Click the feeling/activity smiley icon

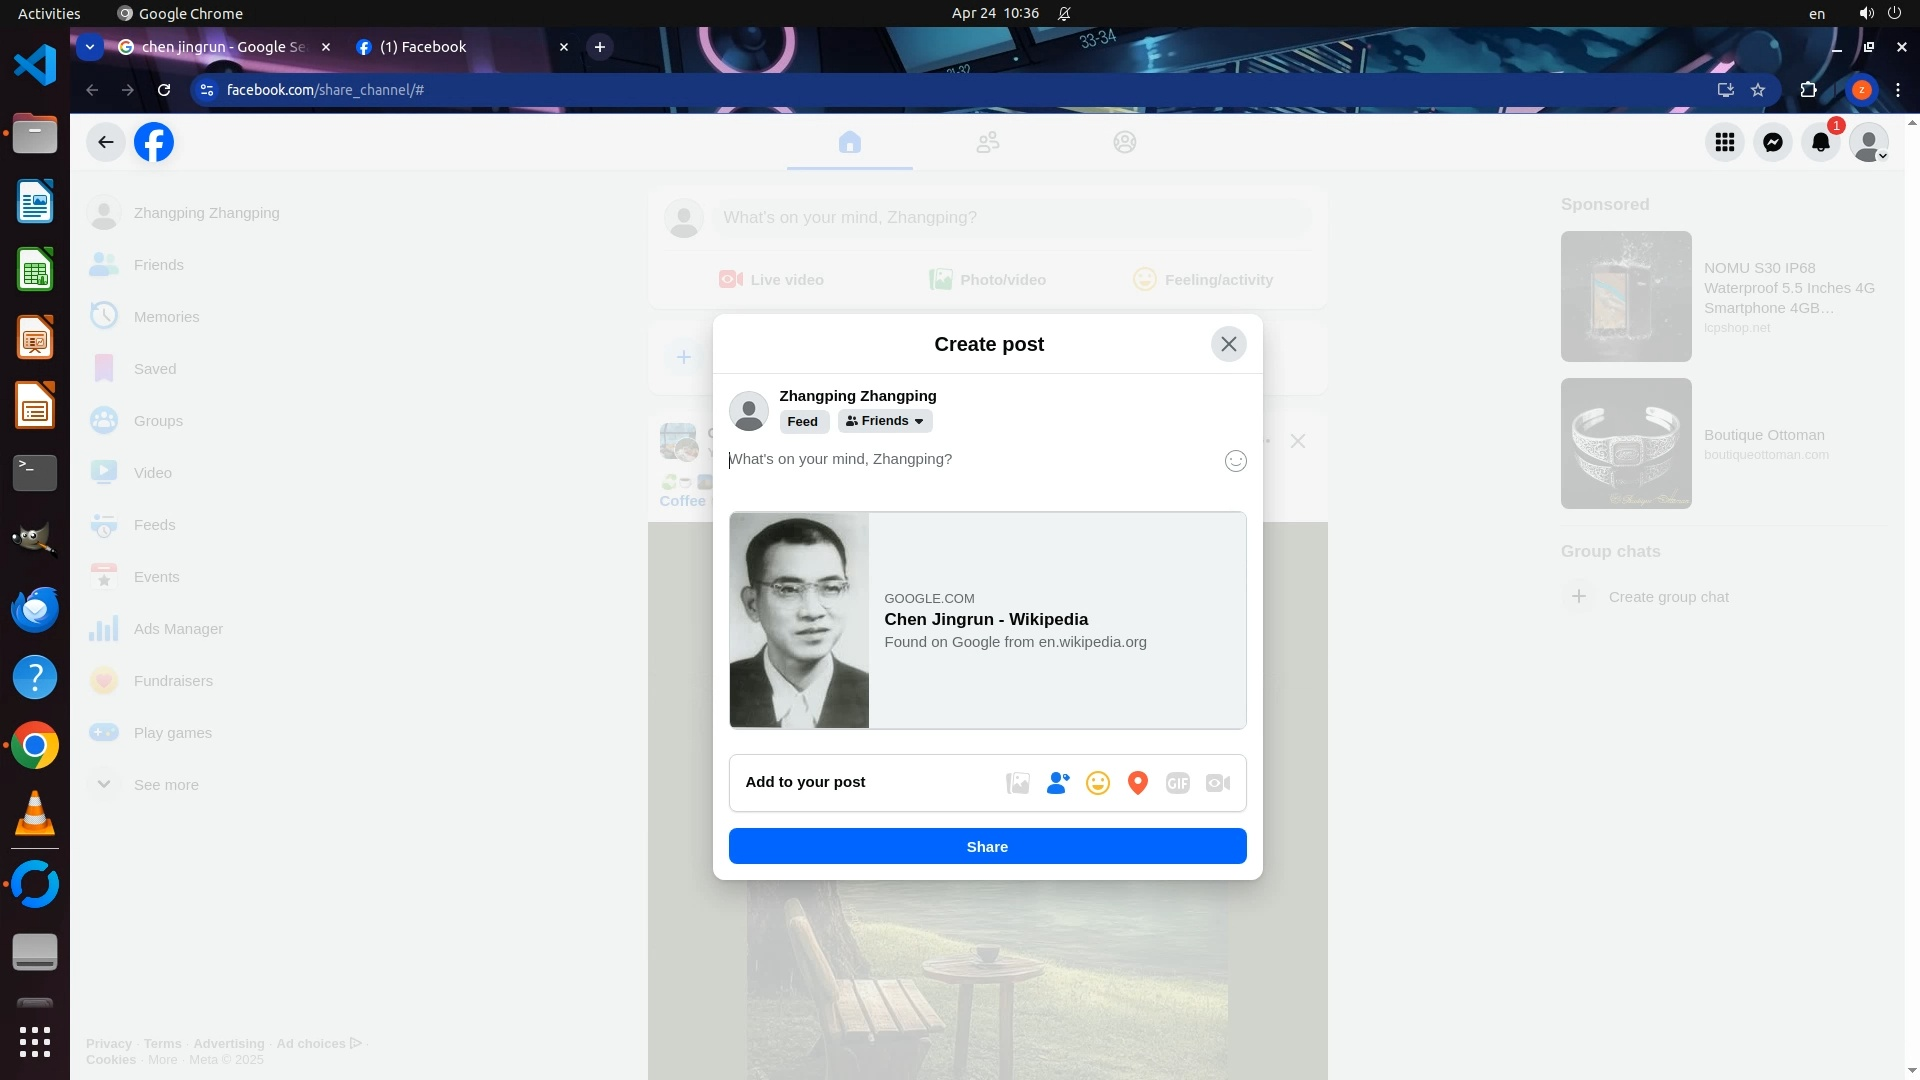tap(1097, 783)
